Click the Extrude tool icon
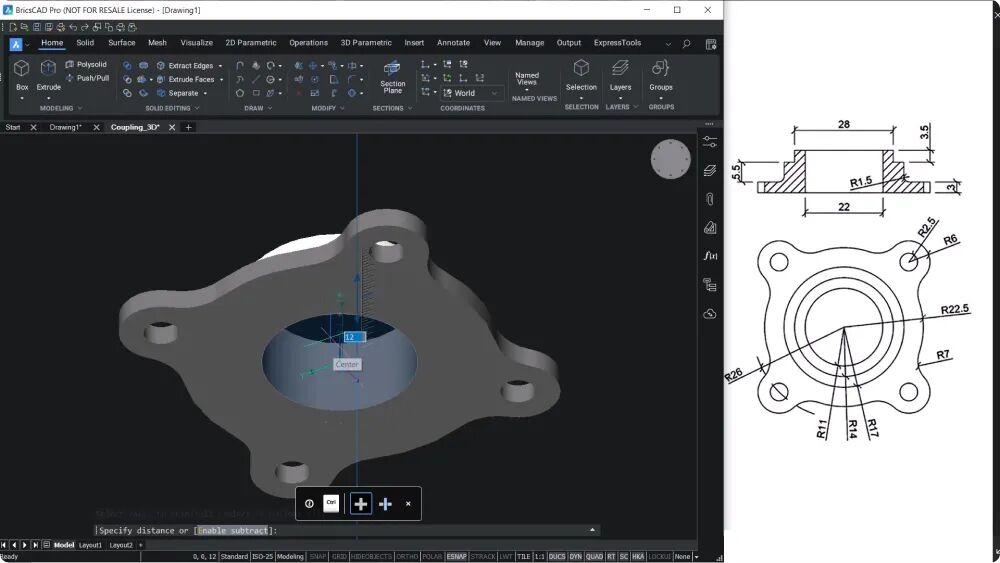This screenshot has height=563, width=1000. (x=48, y=68)
